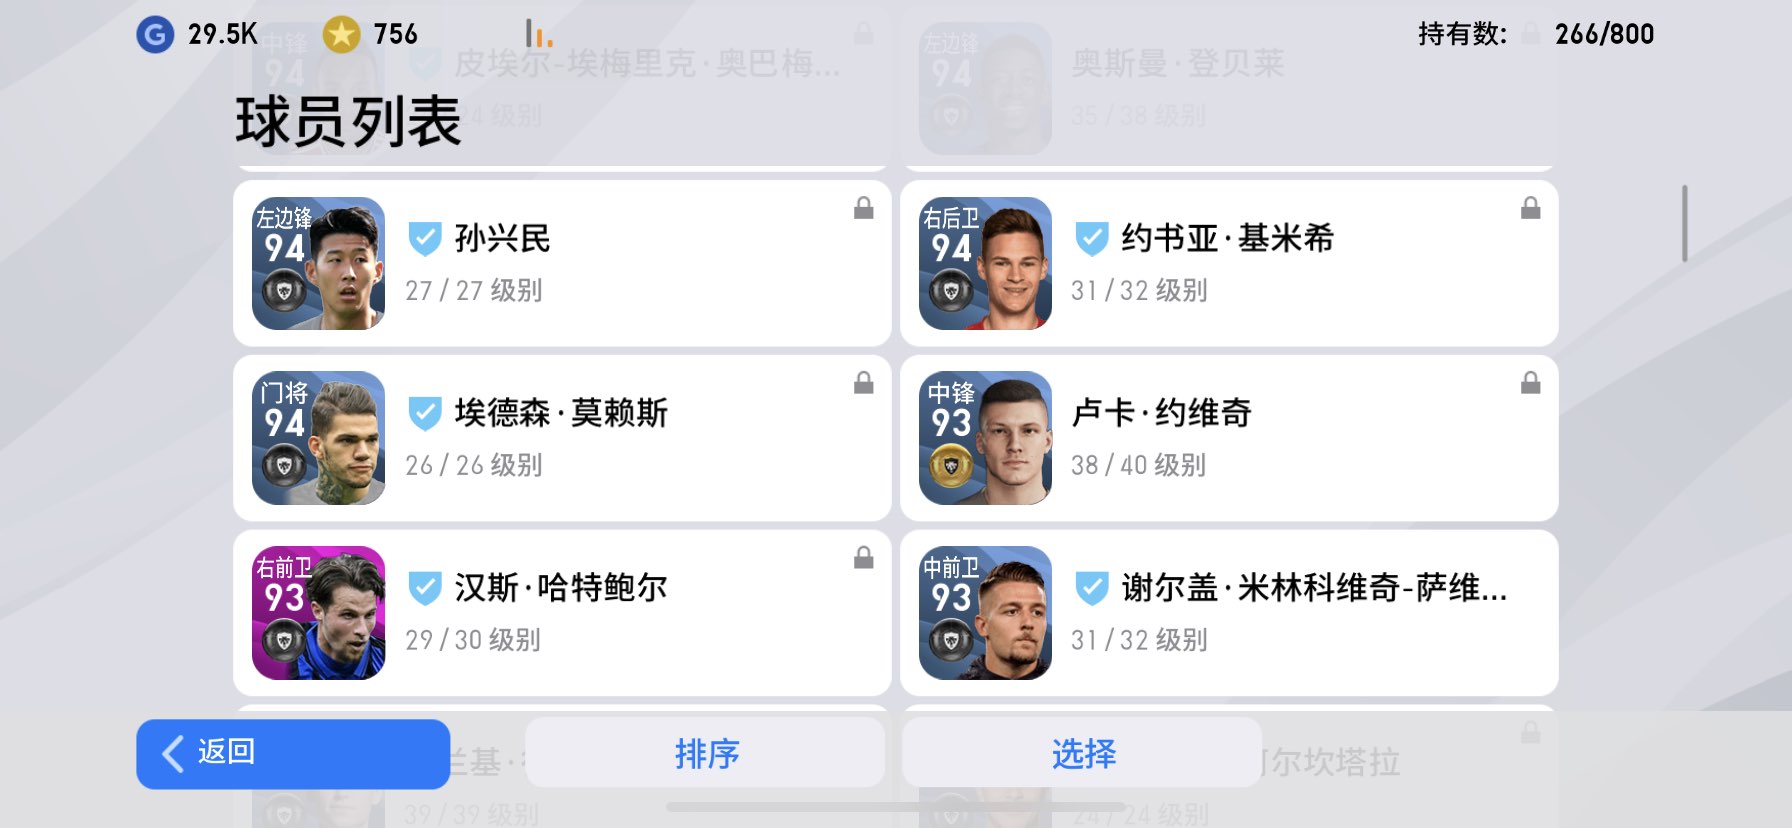
Task: Tap the lock icon on 汉斯·哈特鲍尔 card
Action: 864,558
